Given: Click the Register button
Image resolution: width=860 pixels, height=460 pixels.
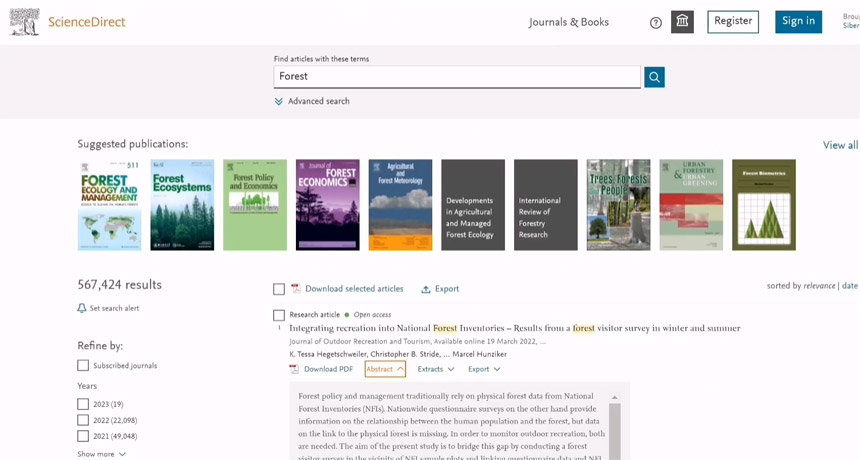Looking at the screenshot, I should (x=733, y=21).
